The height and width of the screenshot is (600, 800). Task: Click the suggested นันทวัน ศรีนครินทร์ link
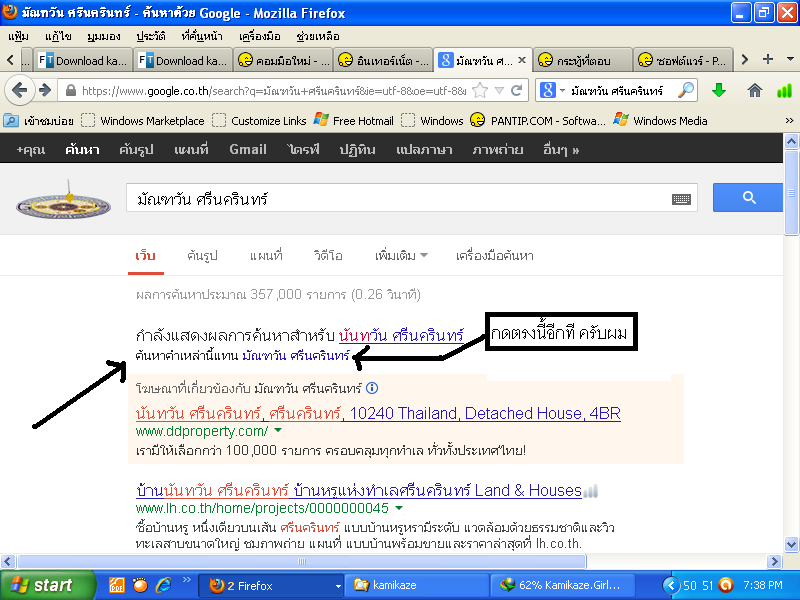tap(401, 335)
